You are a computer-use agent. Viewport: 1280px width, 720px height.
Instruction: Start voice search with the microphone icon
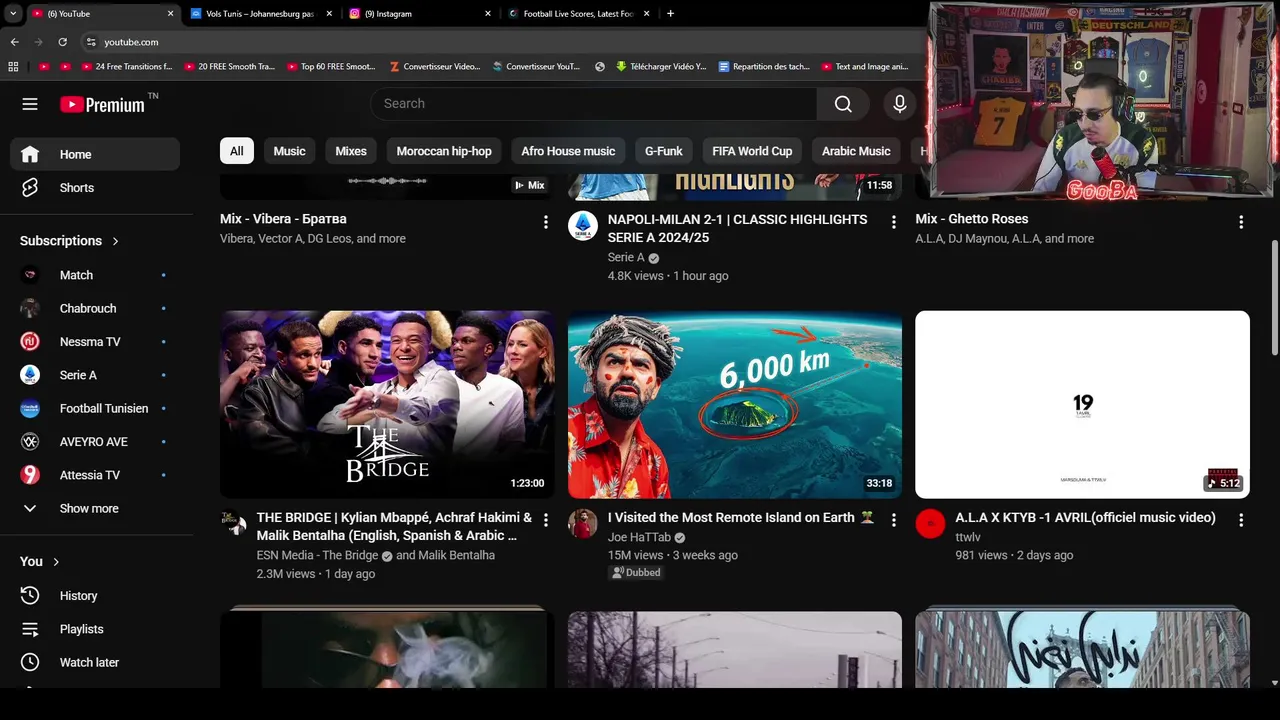pyautogui.click(x=899, y=104)
